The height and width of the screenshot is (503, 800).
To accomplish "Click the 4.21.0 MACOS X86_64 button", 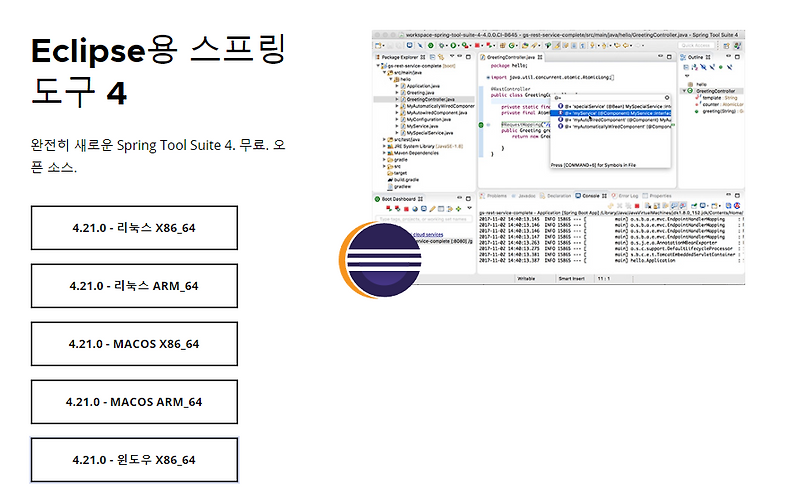I will click(x=134, y=344).
